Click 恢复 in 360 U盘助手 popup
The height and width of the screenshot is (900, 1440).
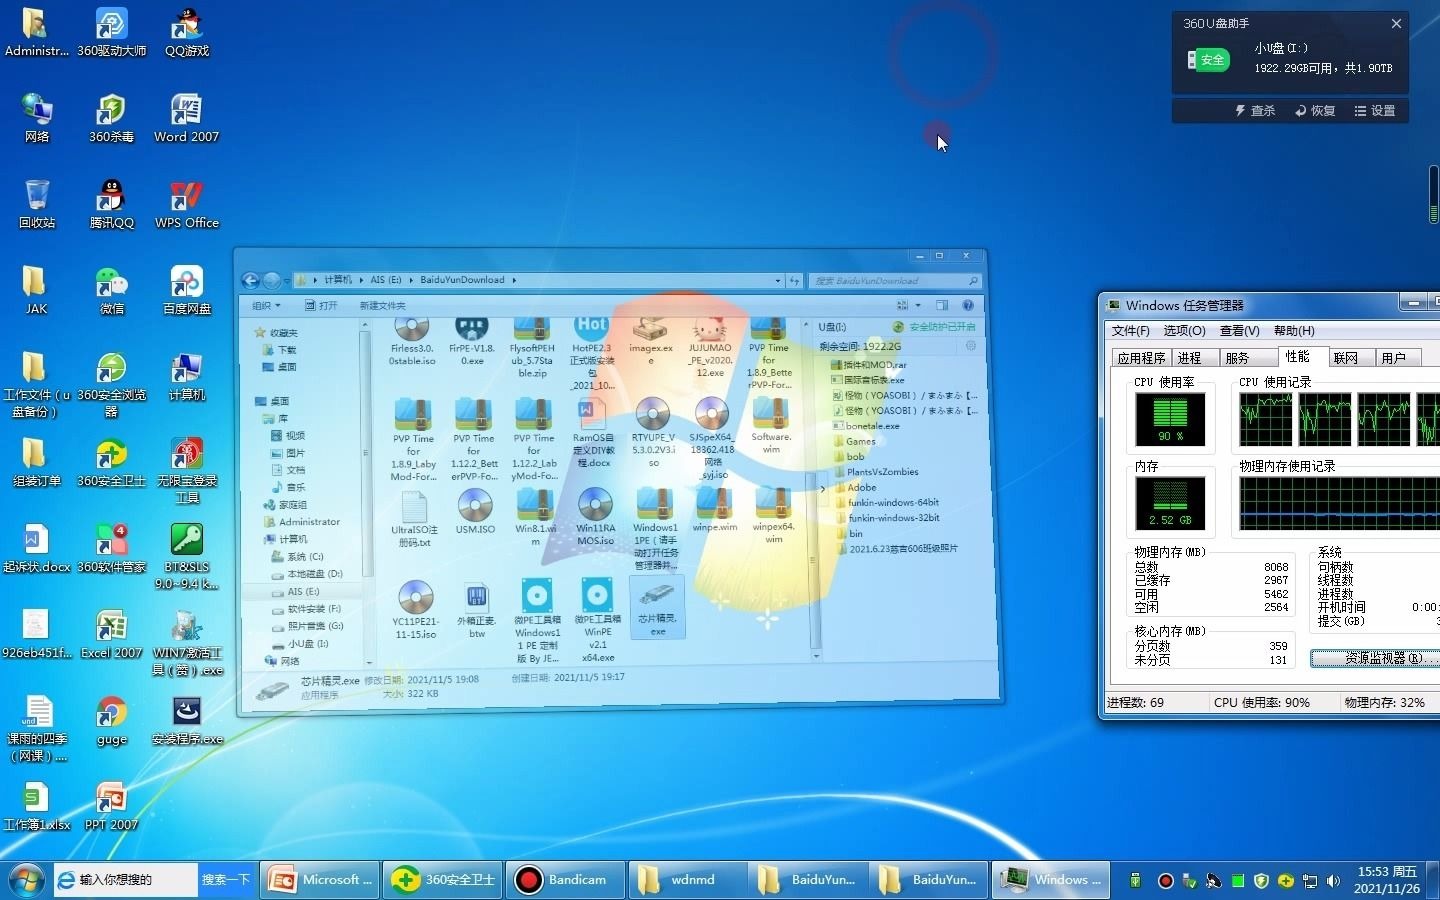click(1315, 111)
